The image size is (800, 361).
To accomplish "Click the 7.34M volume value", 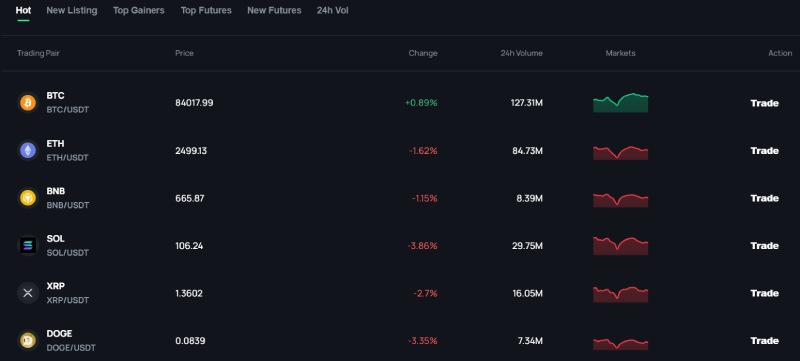I will (530, 341).
